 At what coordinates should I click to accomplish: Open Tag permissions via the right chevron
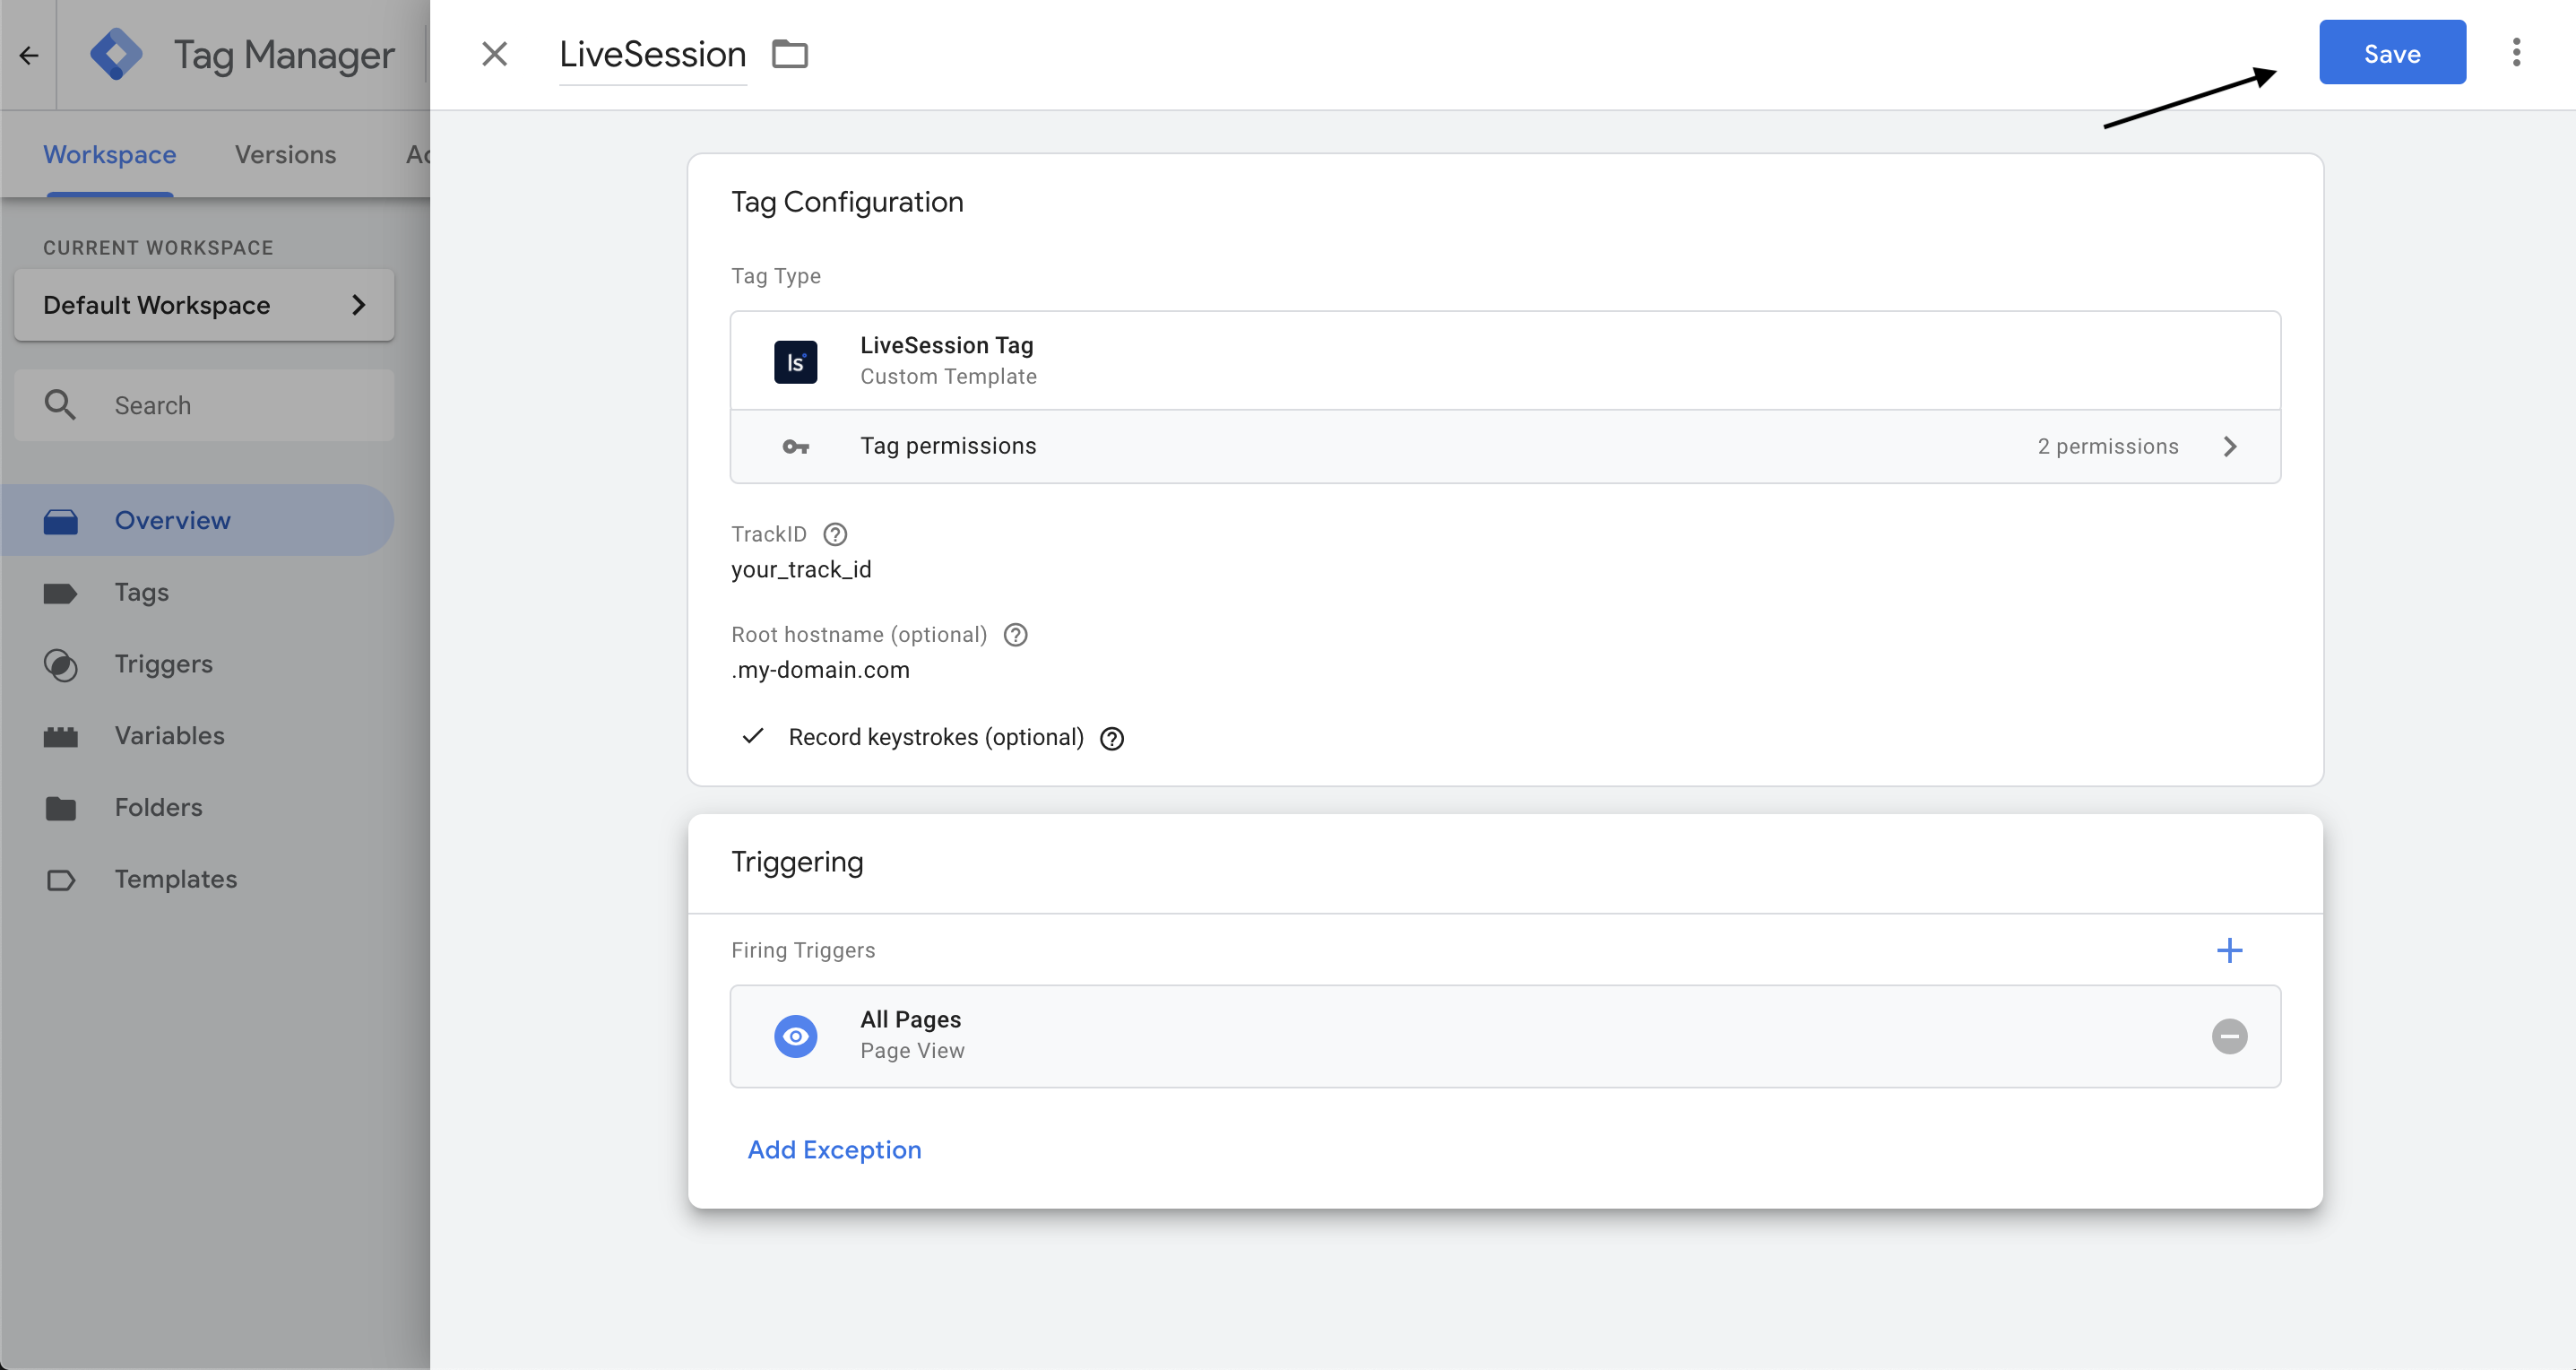click(2230, 446)
